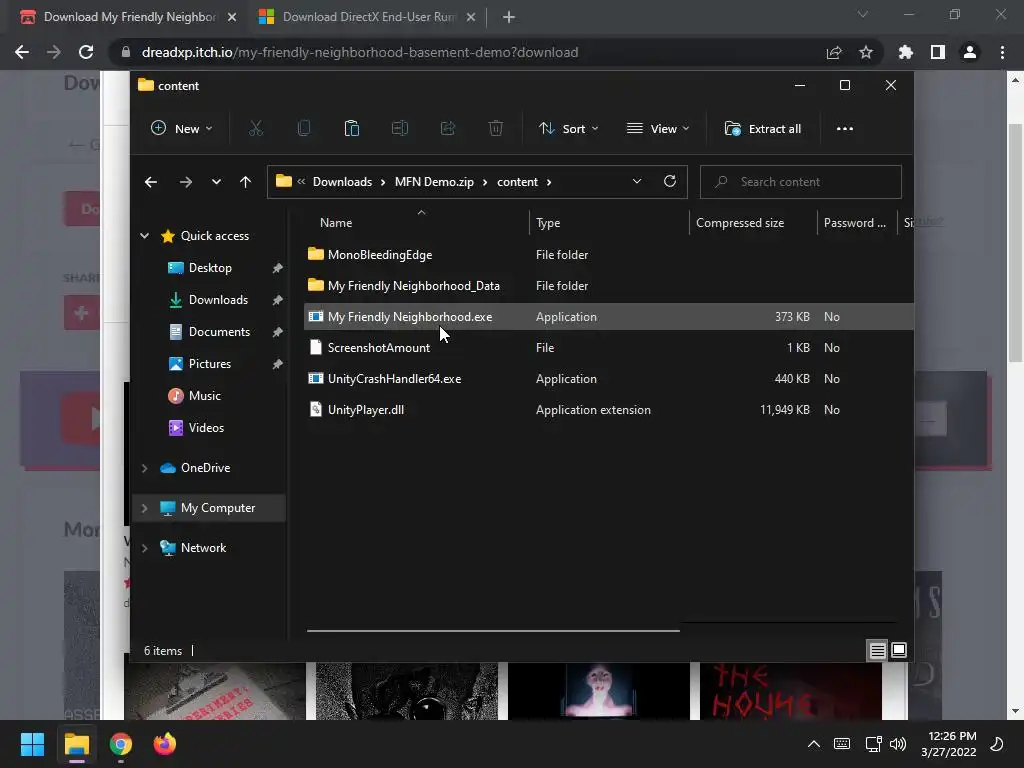
Task: Select the ScreenshotAmount file
Action: [x=379, y=347]
